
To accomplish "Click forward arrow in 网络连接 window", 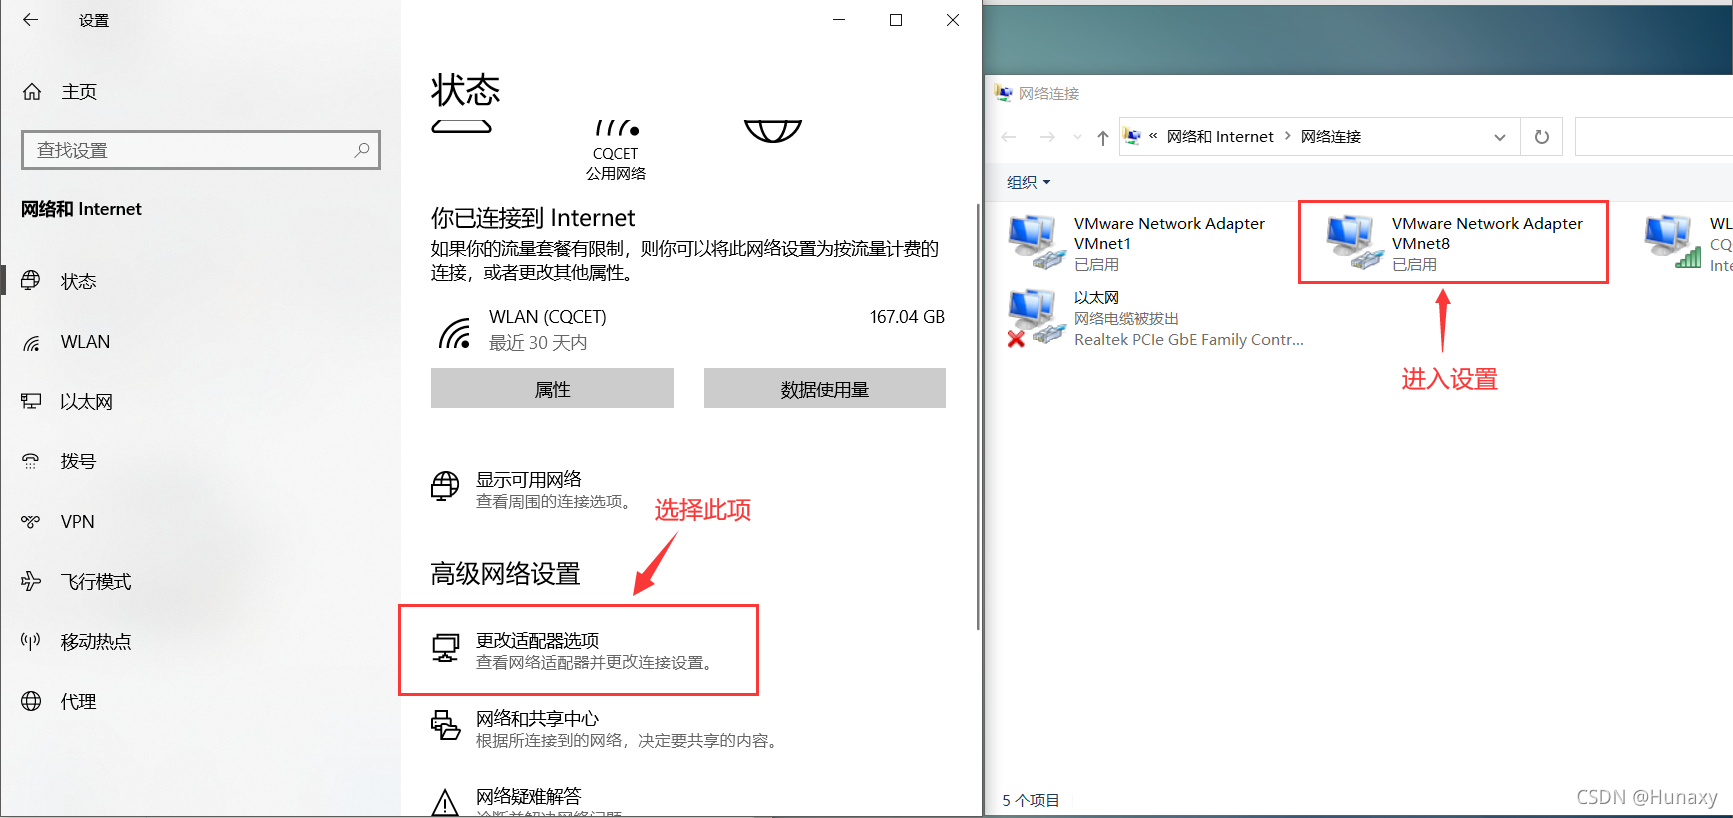I will point(1046,137).
